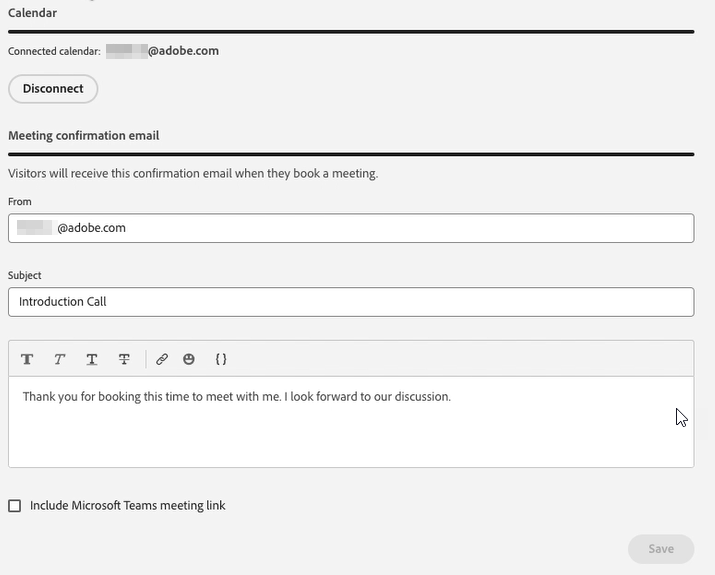Image resolution: width=715 pixels, height=575 pixels.
Task: Open the emoji picker icon
Action: point(189,359)
